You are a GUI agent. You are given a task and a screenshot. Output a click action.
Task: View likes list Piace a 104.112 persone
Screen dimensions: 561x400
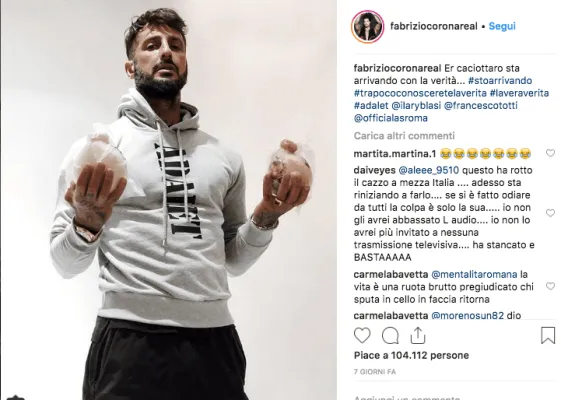point(411,355)
